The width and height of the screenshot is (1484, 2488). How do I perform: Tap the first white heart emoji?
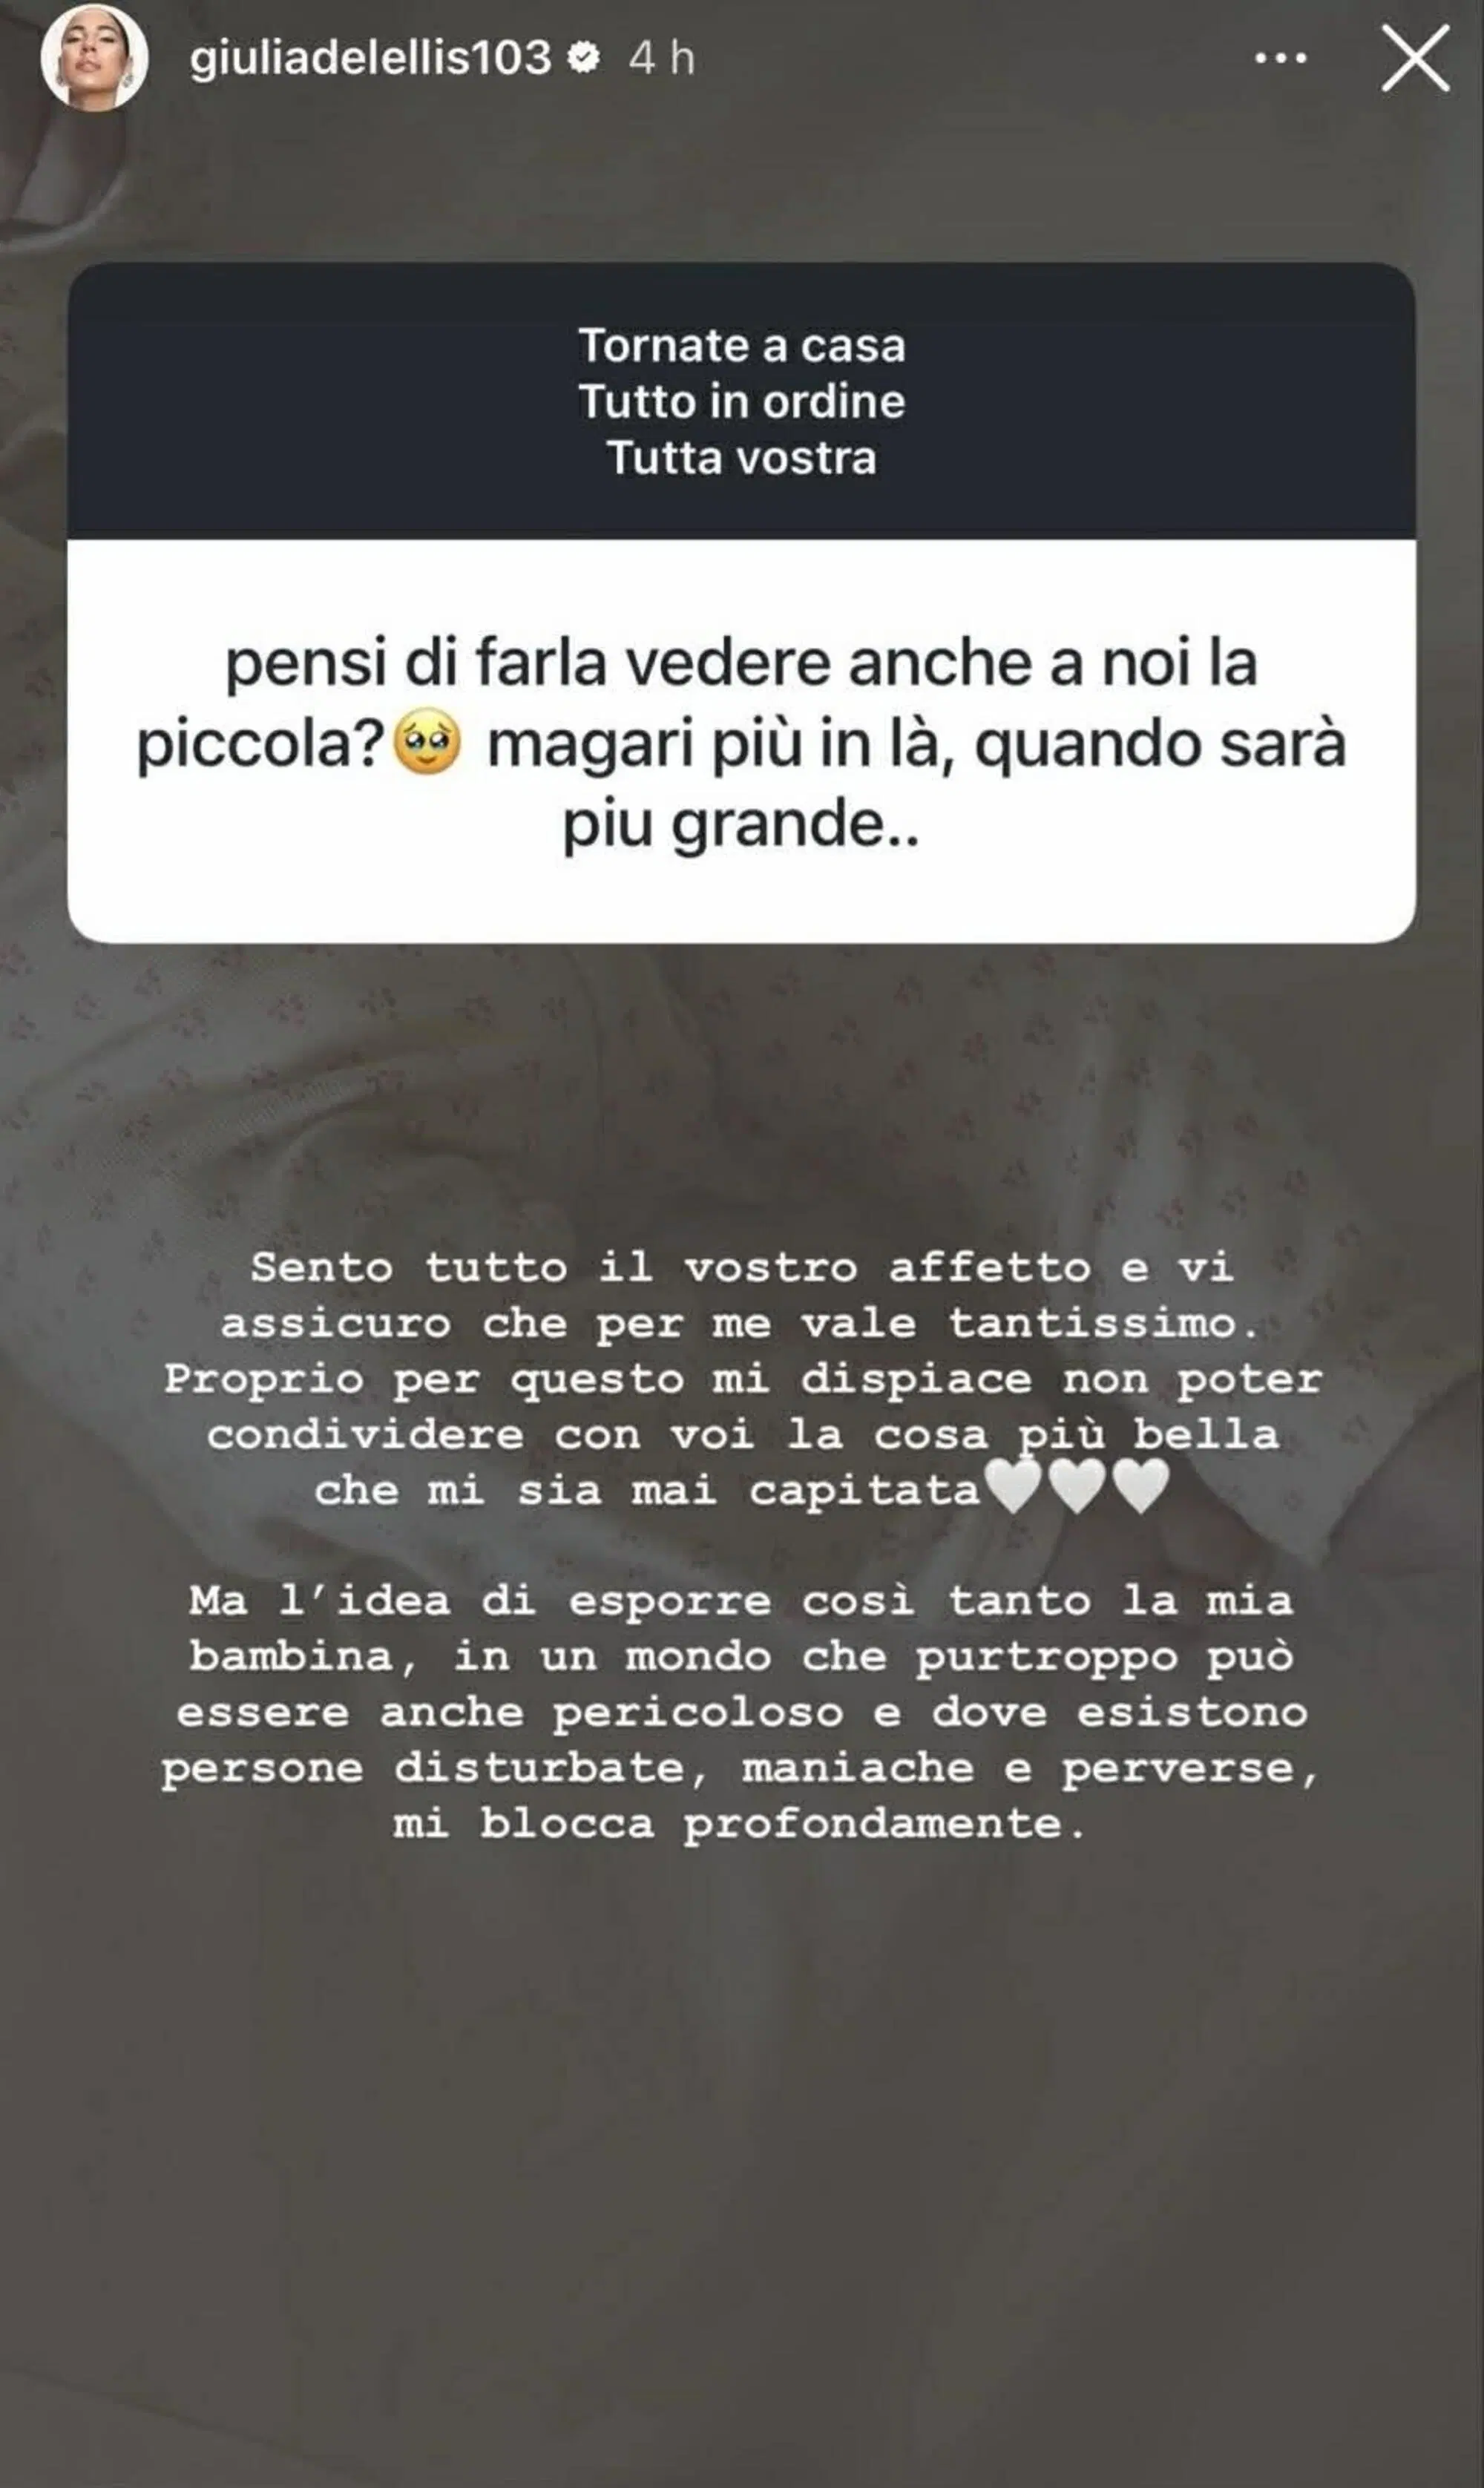click(x=1014, y=1488)
